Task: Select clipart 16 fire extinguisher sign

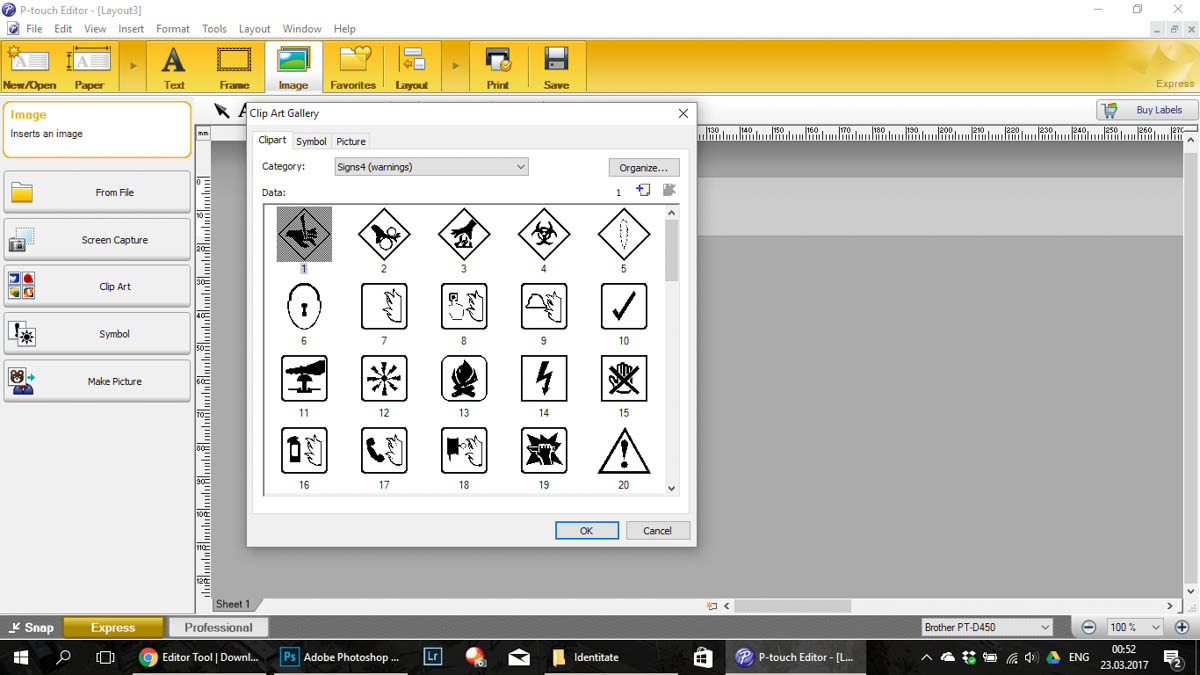Action: (304, 450)
